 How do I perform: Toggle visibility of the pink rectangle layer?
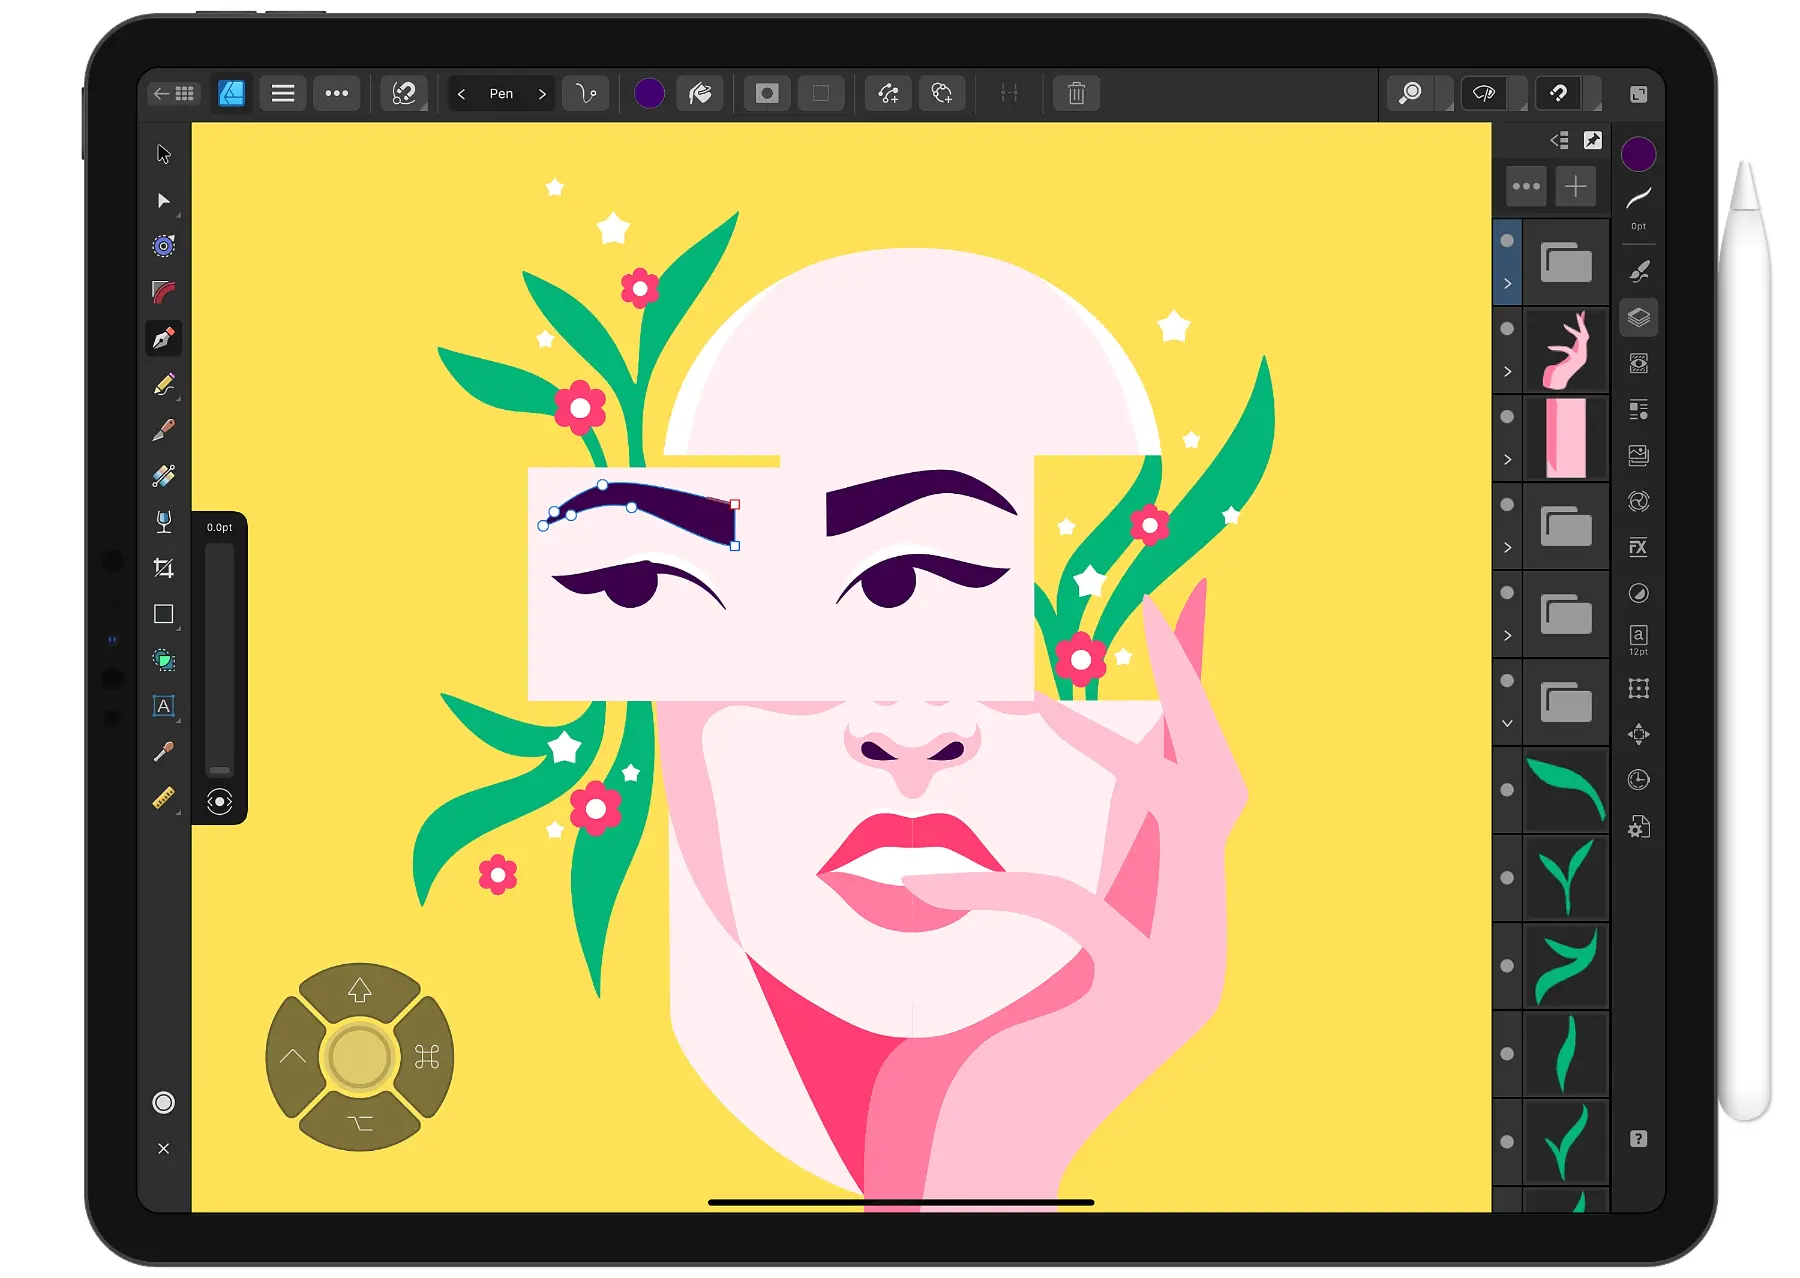(x=1507, y=417)
